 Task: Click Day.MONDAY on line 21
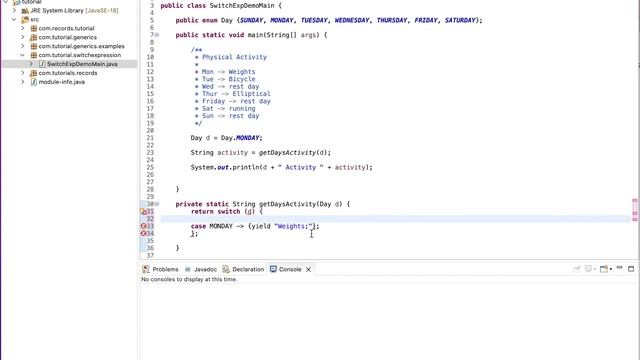pos(240,138)
